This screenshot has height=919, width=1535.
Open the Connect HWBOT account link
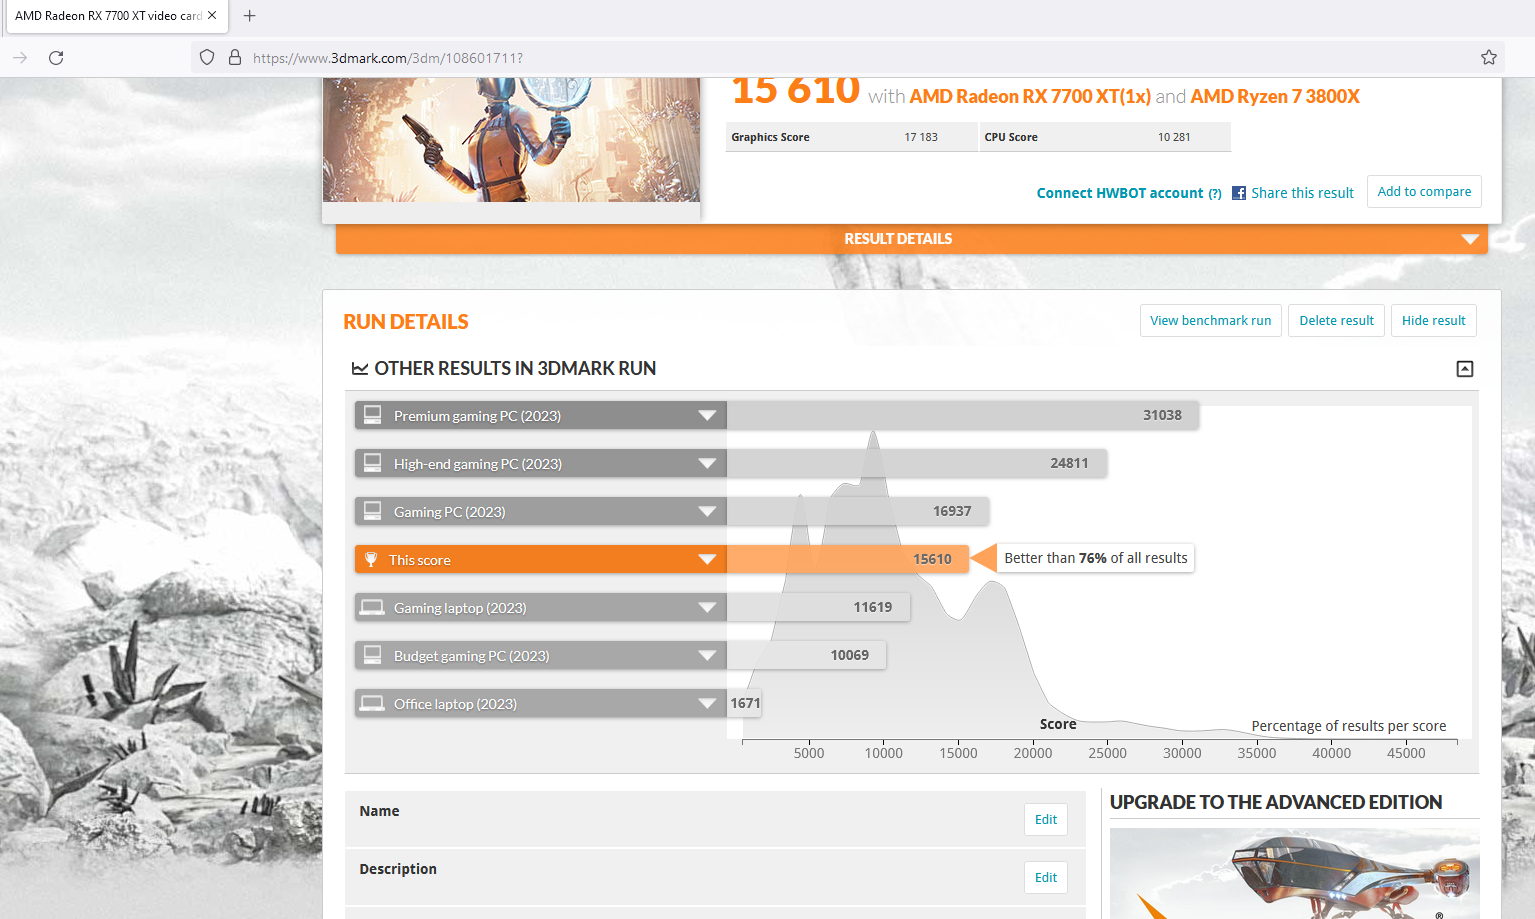click(1120, 193)
